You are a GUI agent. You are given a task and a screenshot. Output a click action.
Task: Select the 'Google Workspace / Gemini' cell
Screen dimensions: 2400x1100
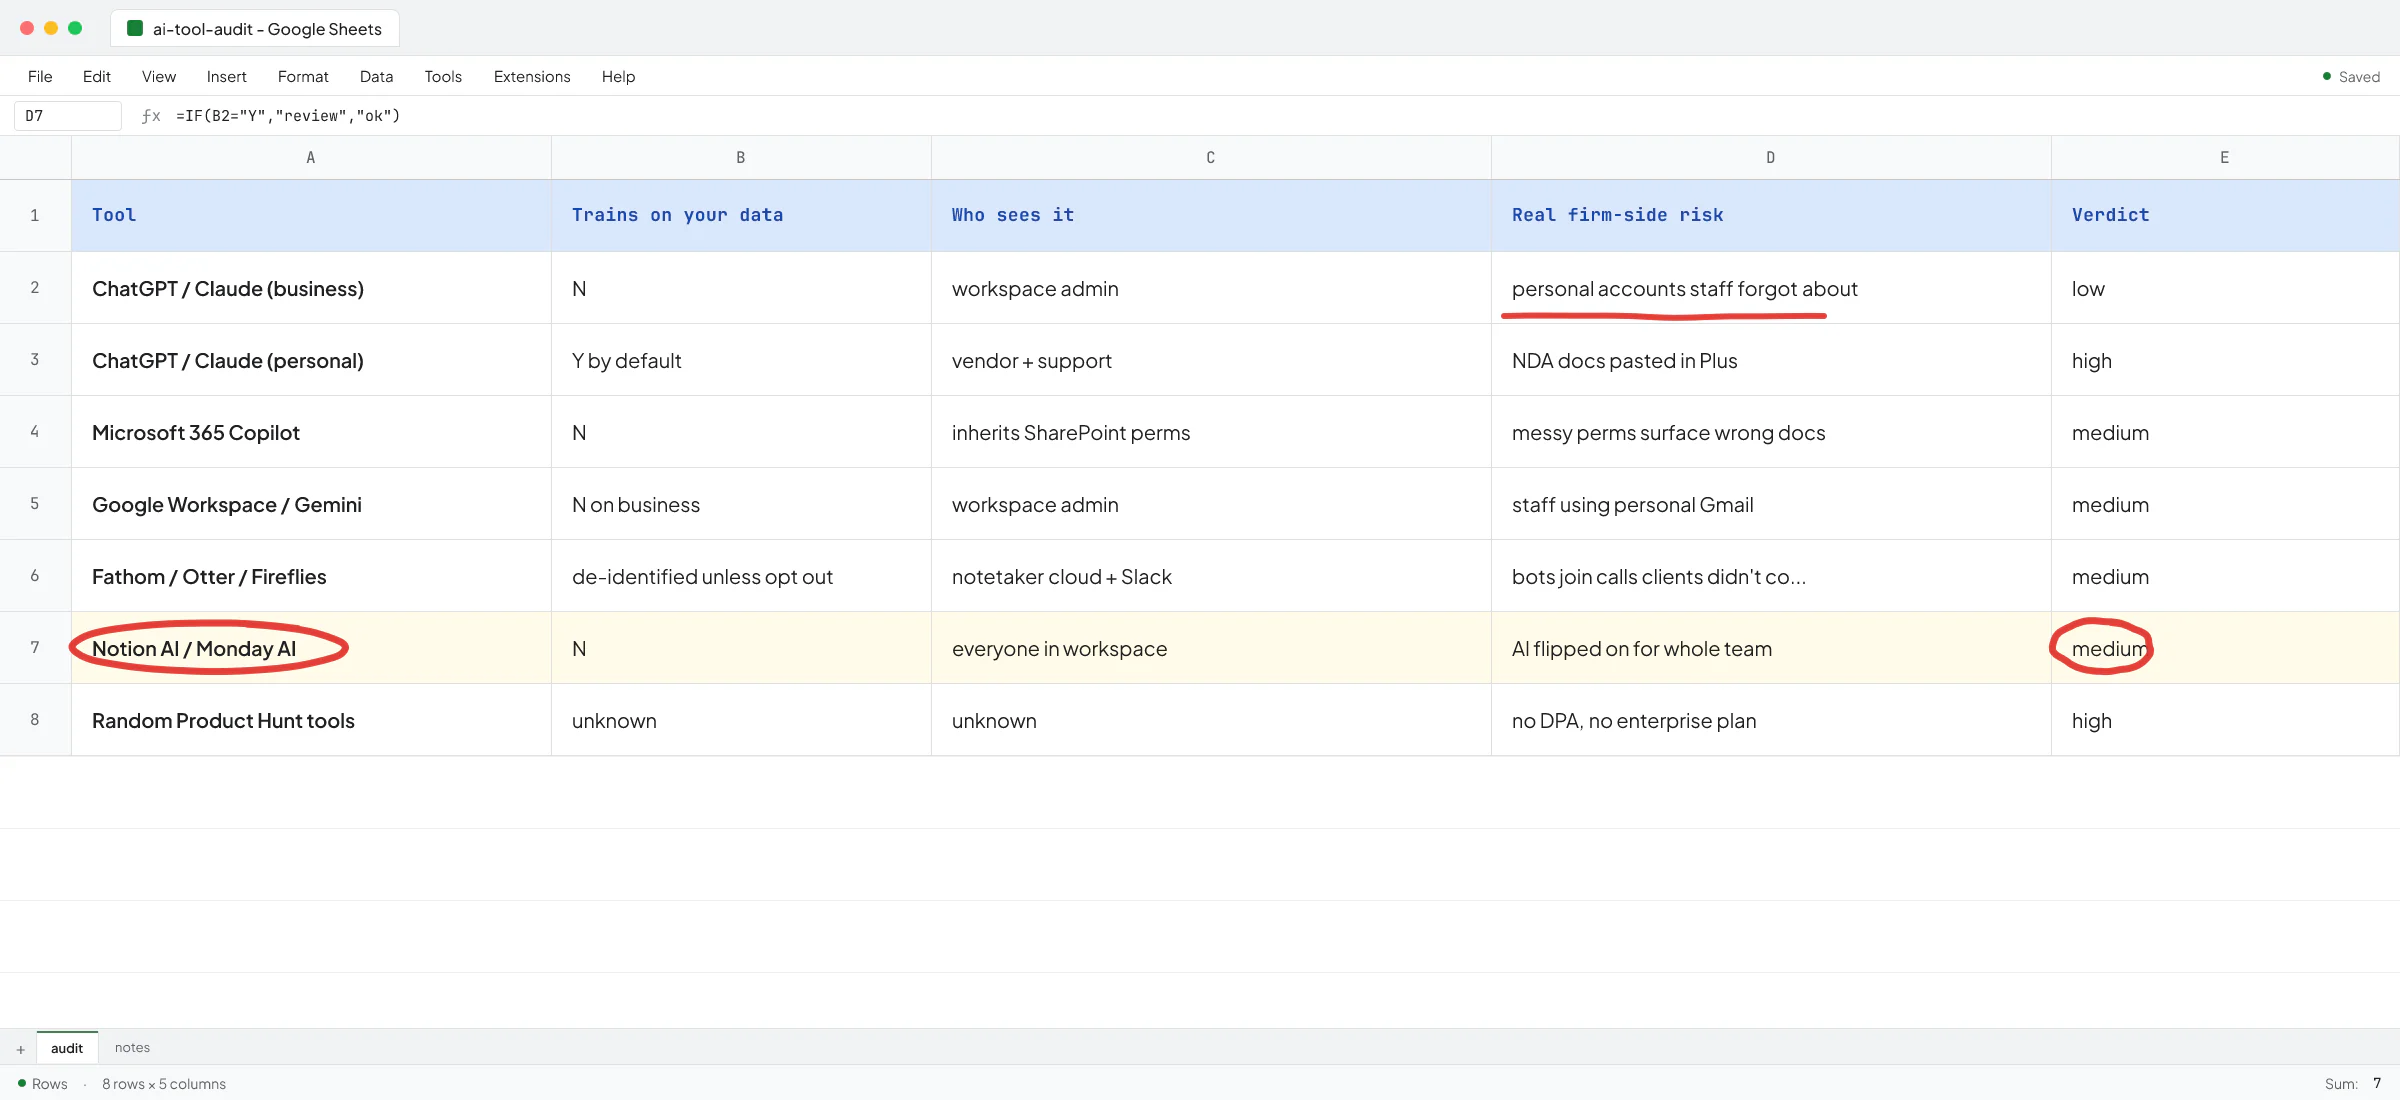[311, 504]
